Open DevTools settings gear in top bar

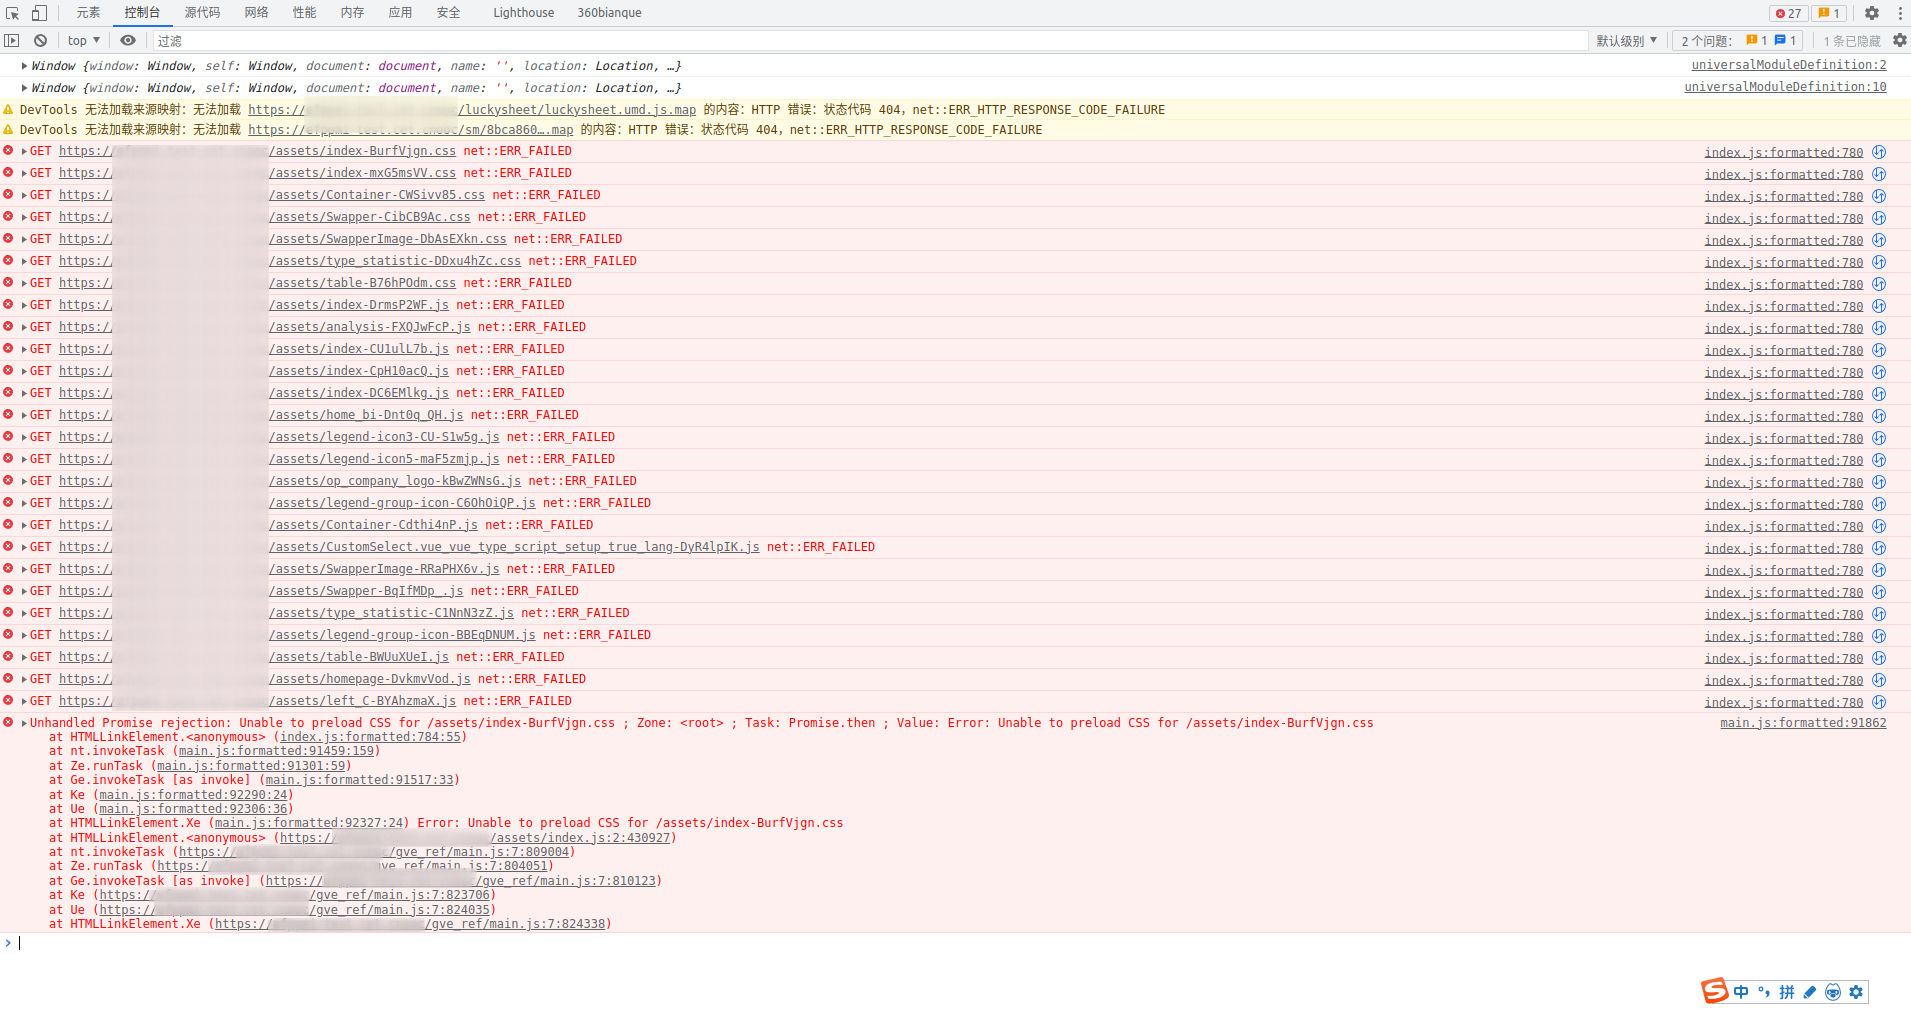pyautogui.click(x=1872, y=13)
